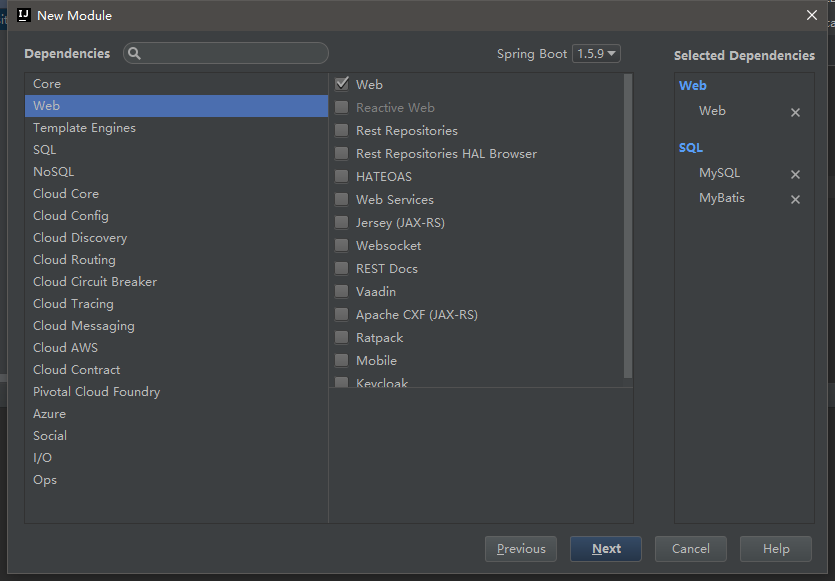Viewport: 835px width, 581px height.
Task: Enable the Mobile checkbox
Action: [x=342, y=361]
